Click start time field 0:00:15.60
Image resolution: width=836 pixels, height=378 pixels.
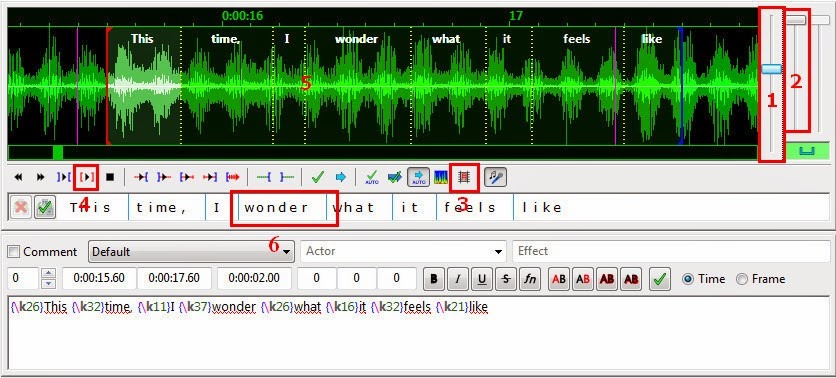(x=99, y=279)
